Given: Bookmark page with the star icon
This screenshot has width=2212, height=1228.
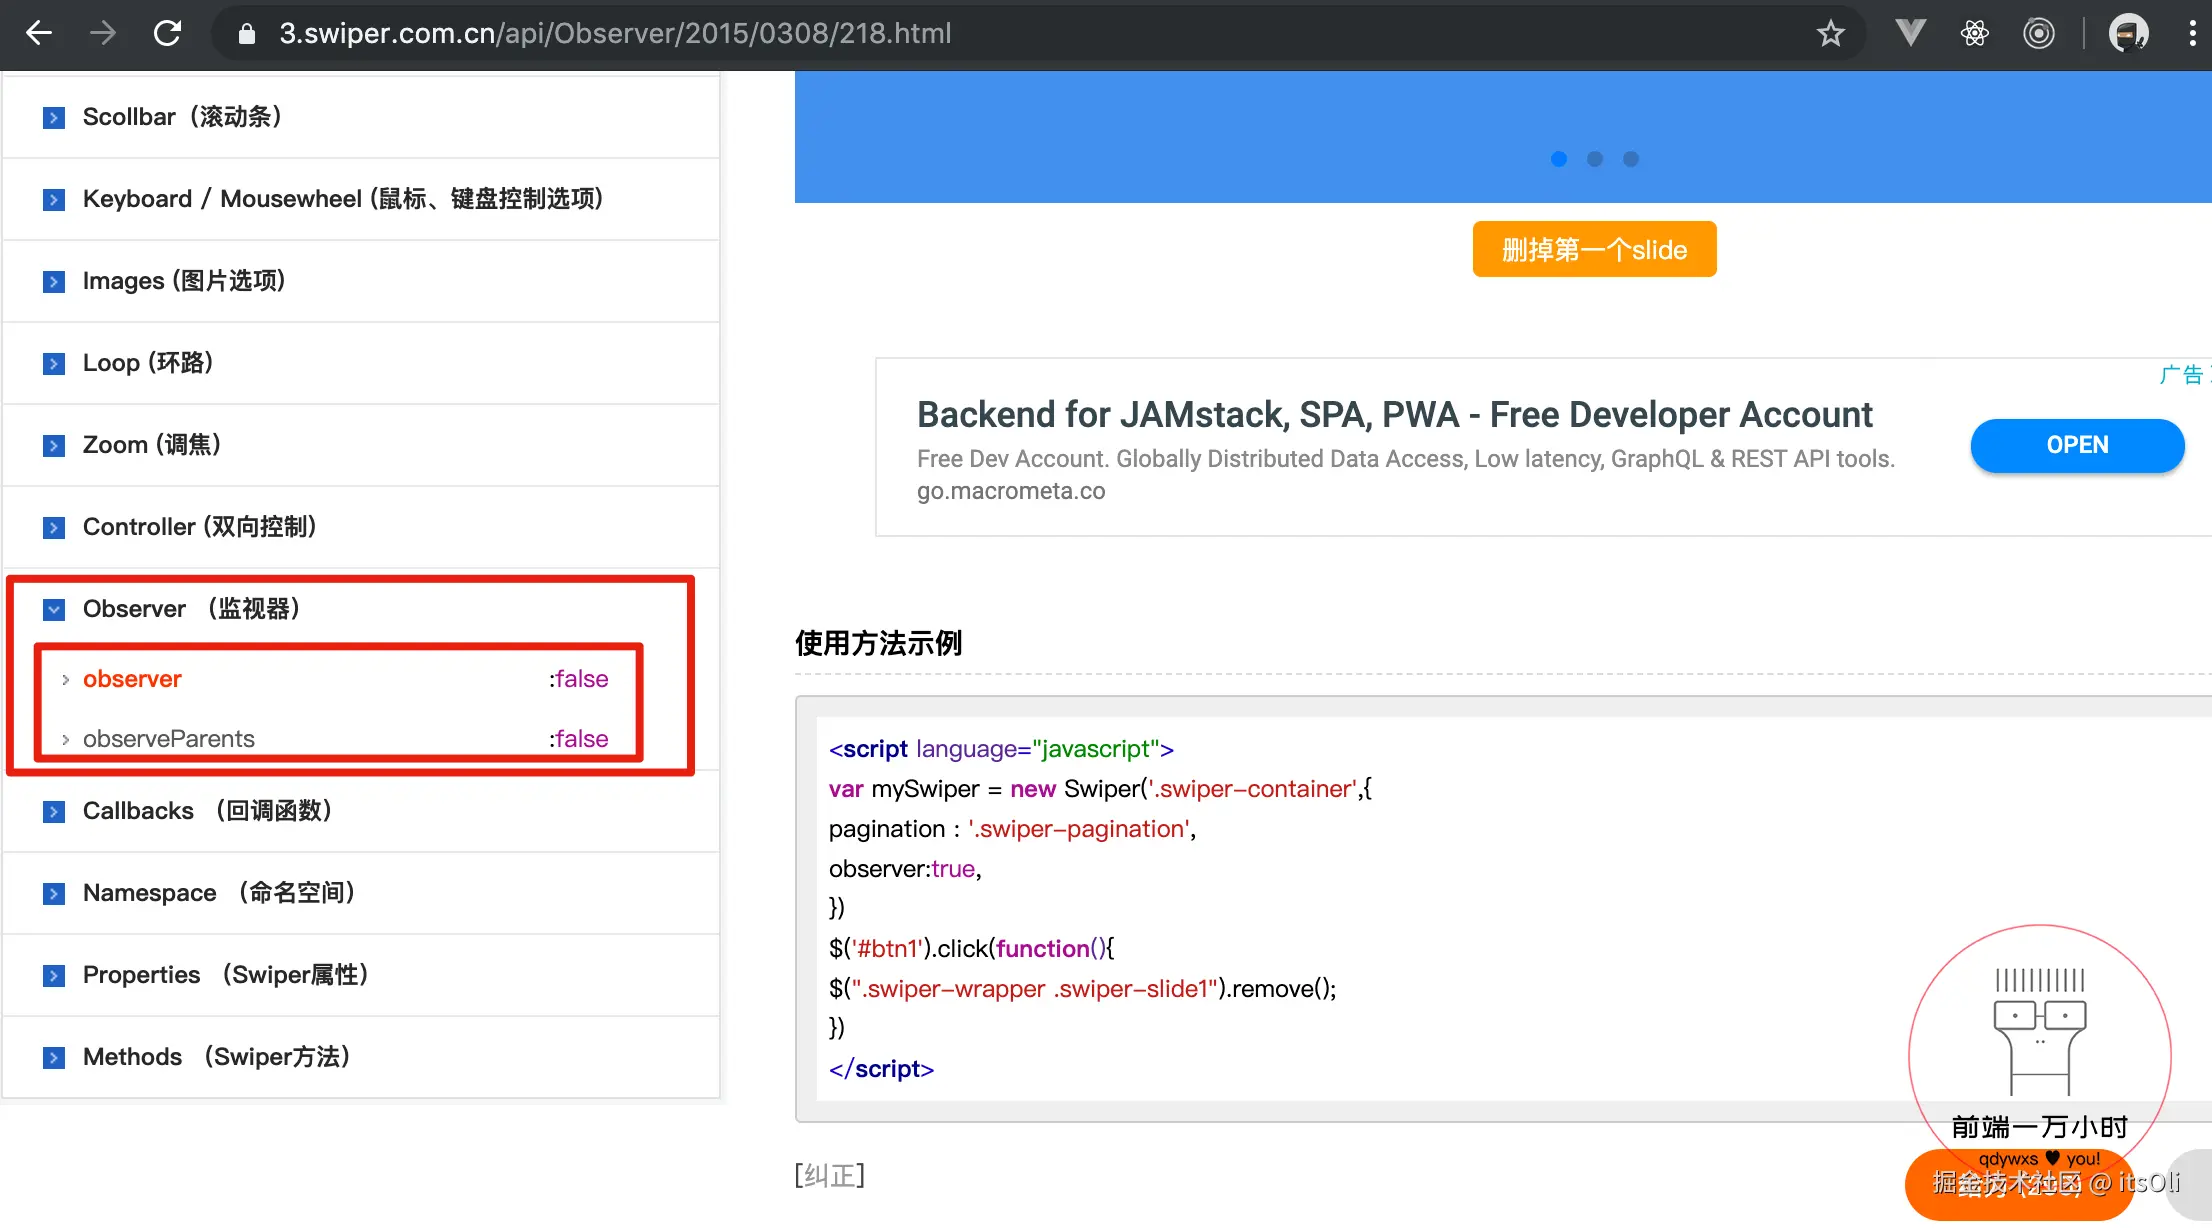Looking at the screenshot, I should click(x=1830, y=33).
